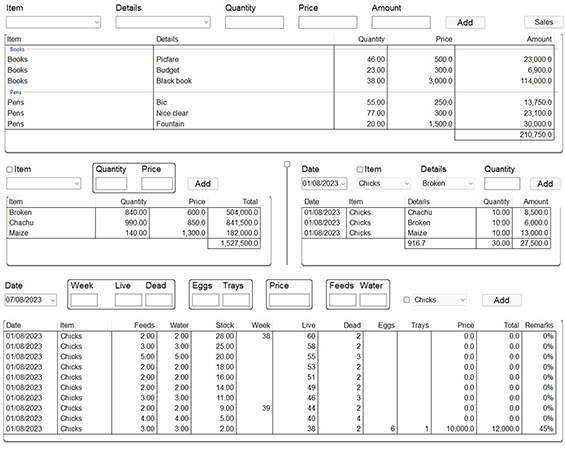Click the Eggs input field
Image resolution: width=565 pixels, height=452 pixels.
(205, 300)
